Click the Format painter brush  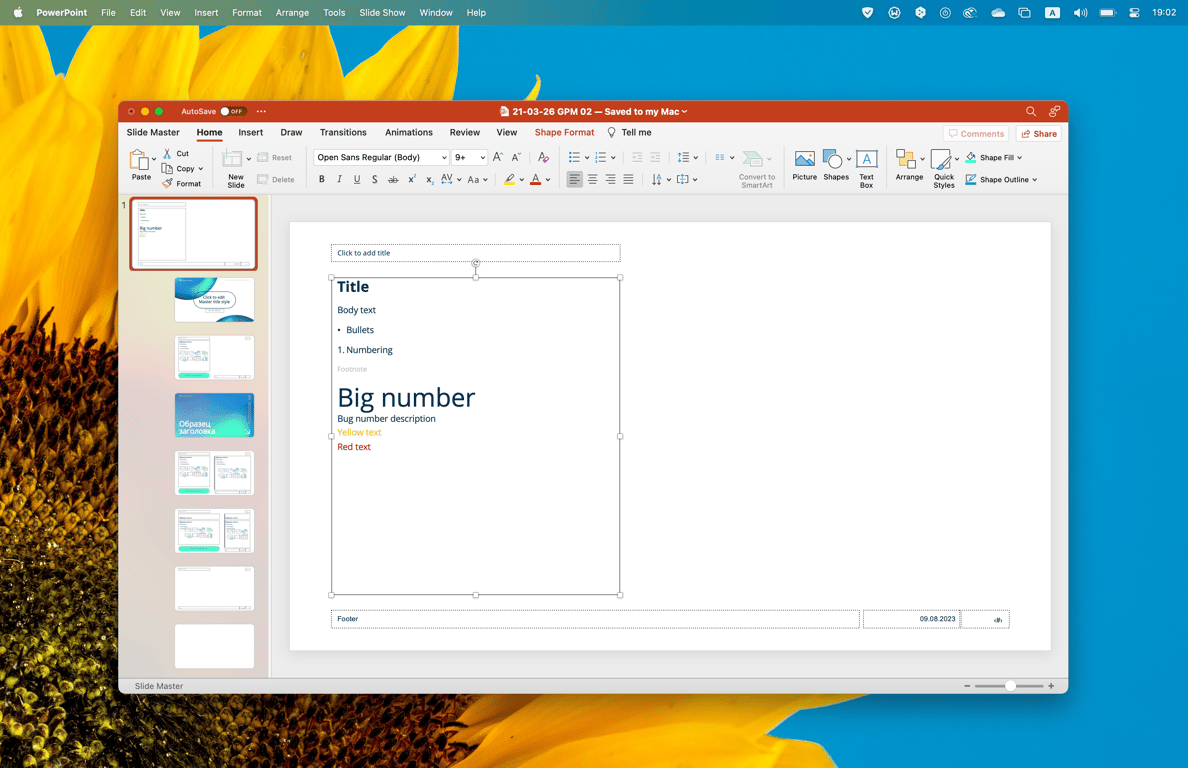167,183
